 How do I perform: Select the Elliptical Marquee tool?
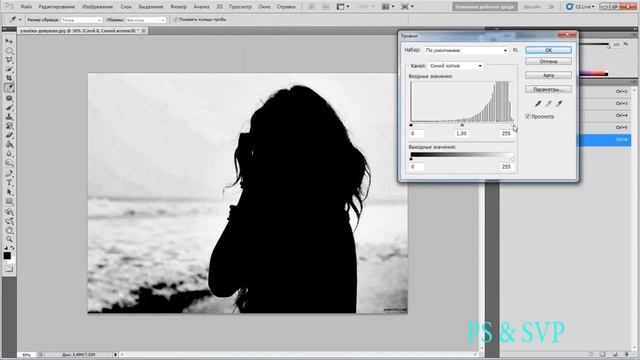(9, 51)
